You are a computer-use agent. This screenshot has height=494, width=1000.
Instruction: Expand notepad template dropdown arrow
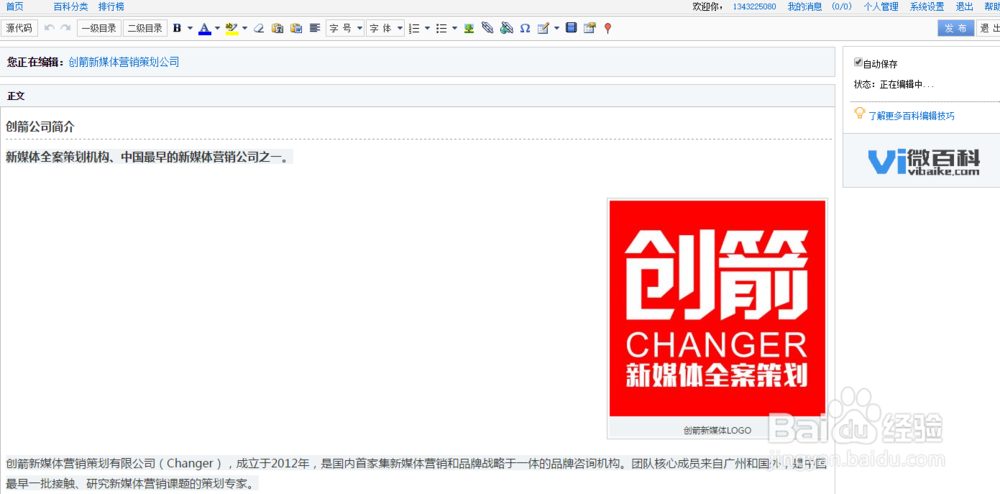tap(557, 28)
